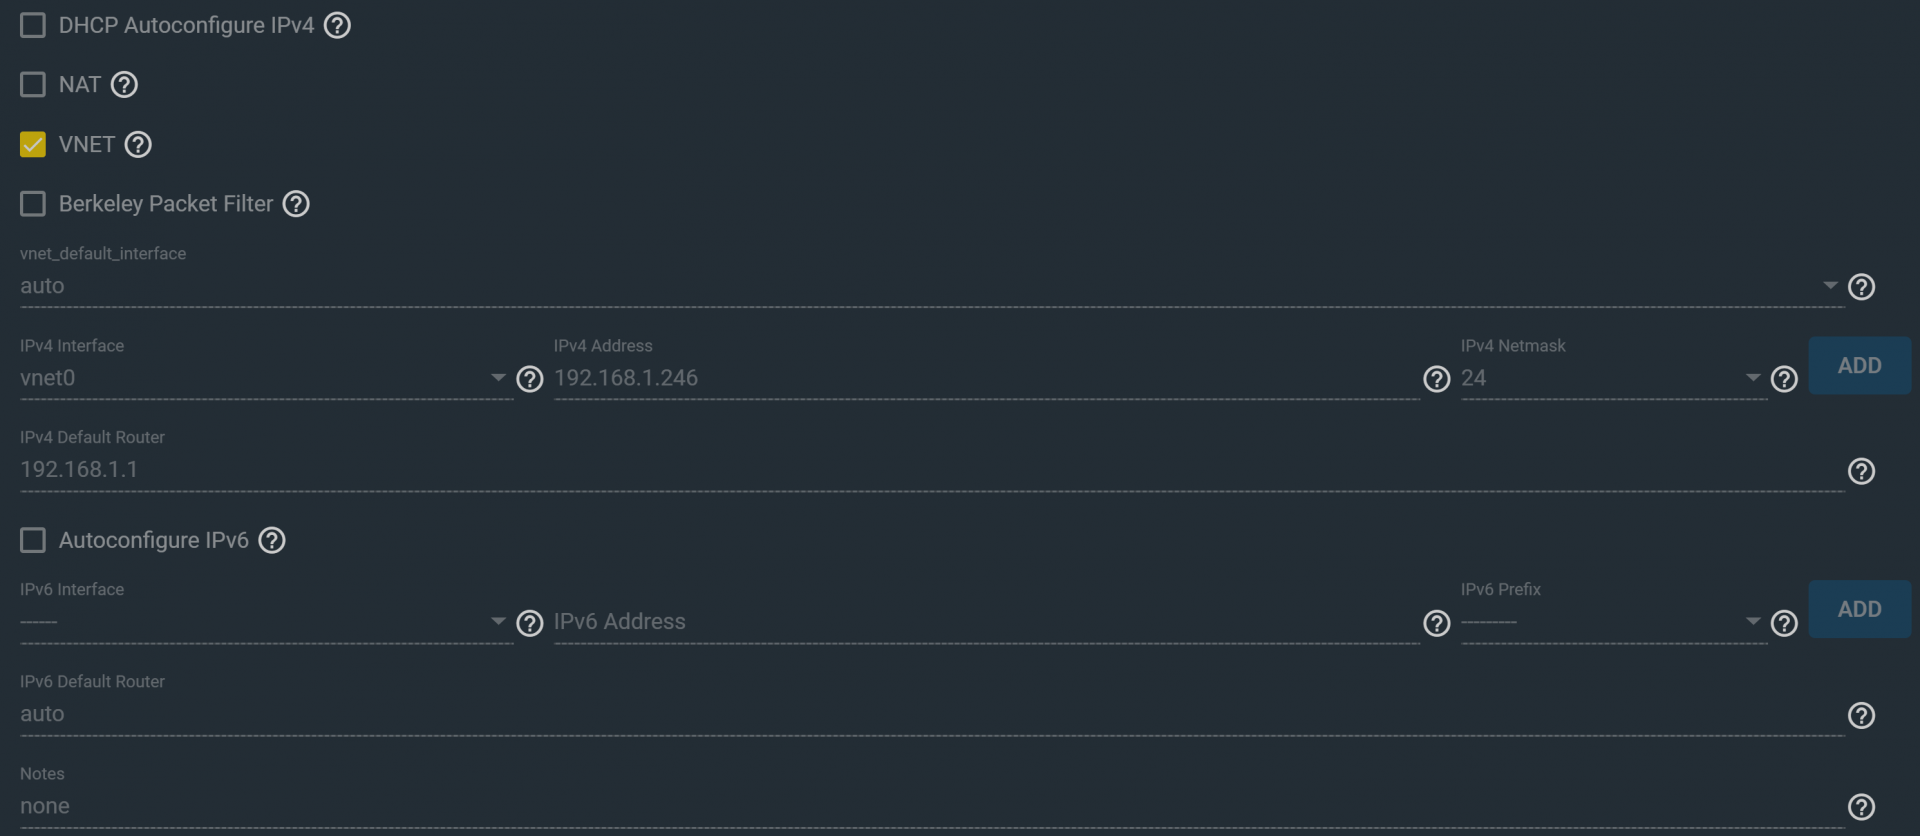The width and height of the screenshot is (1920, 836).
Task: Open the IPv4 Address help icon
Action: point(1437,379)
